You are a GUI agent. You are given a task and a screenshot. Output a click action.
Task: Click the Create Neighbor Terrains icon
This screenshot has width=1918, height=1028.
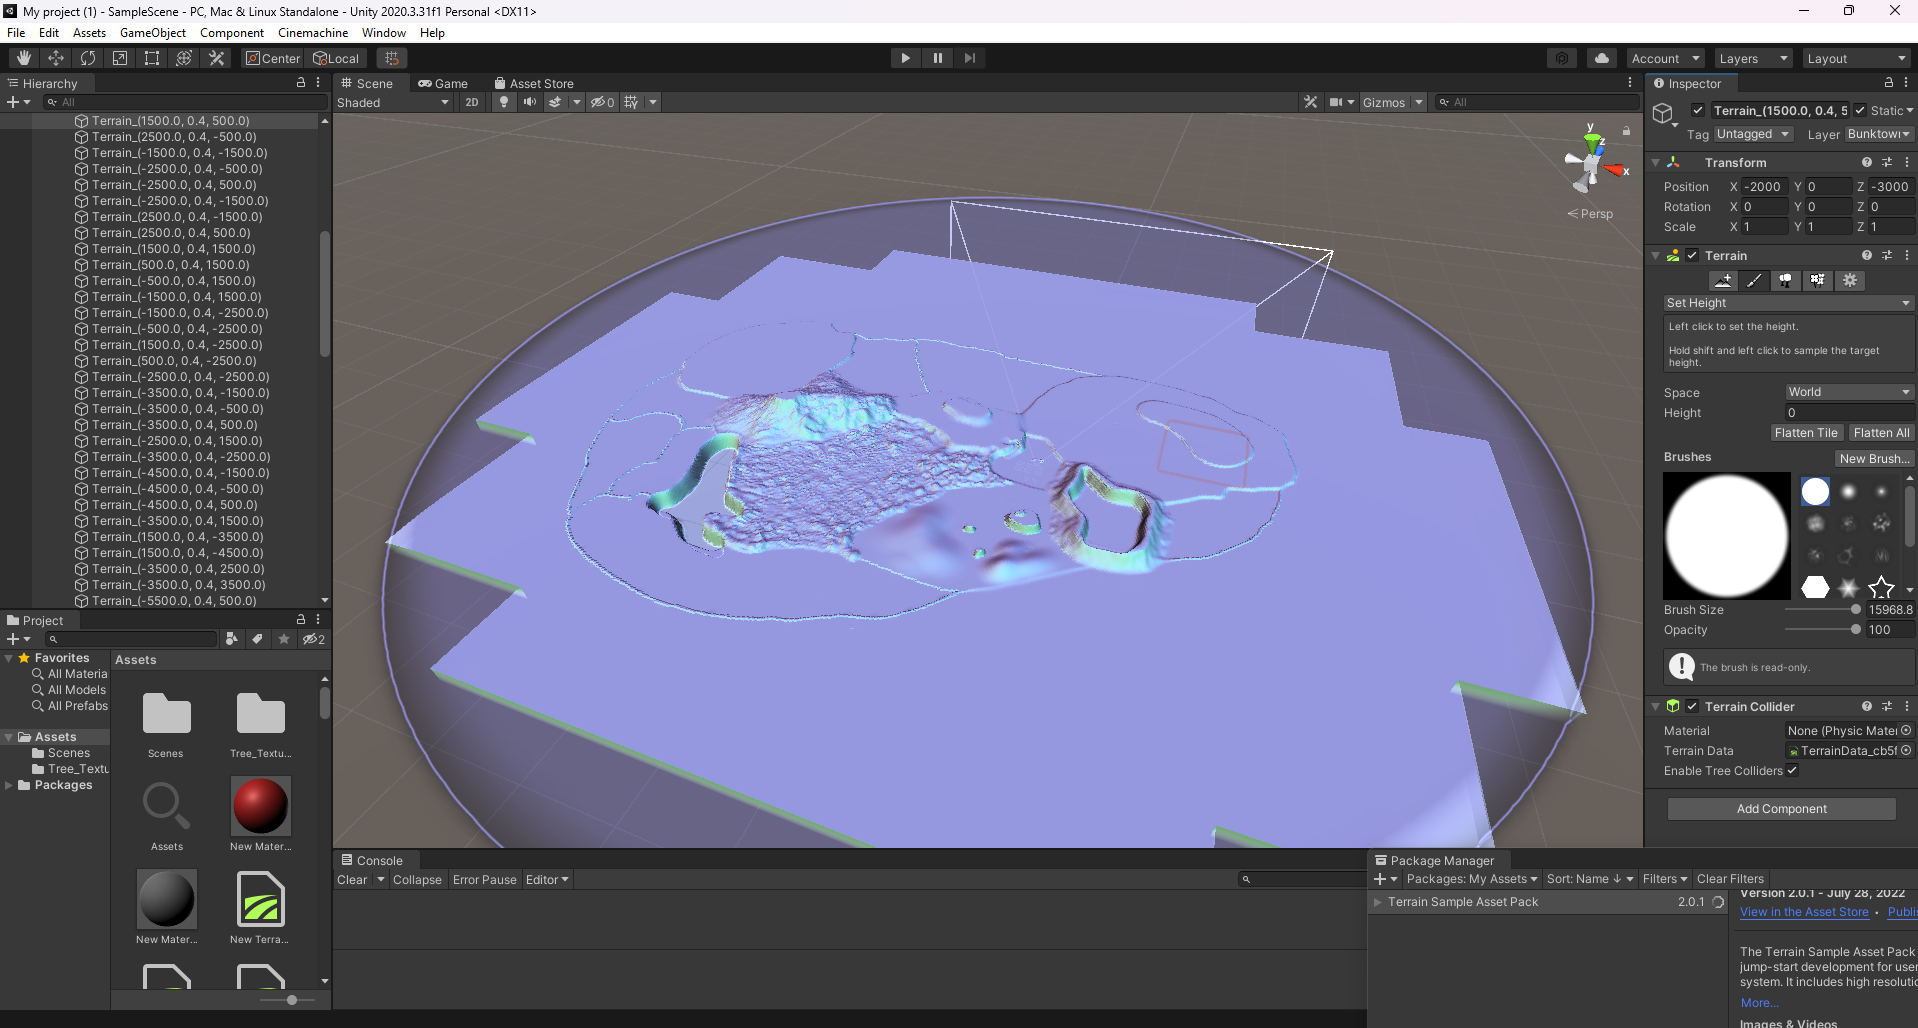point(1722,280)
